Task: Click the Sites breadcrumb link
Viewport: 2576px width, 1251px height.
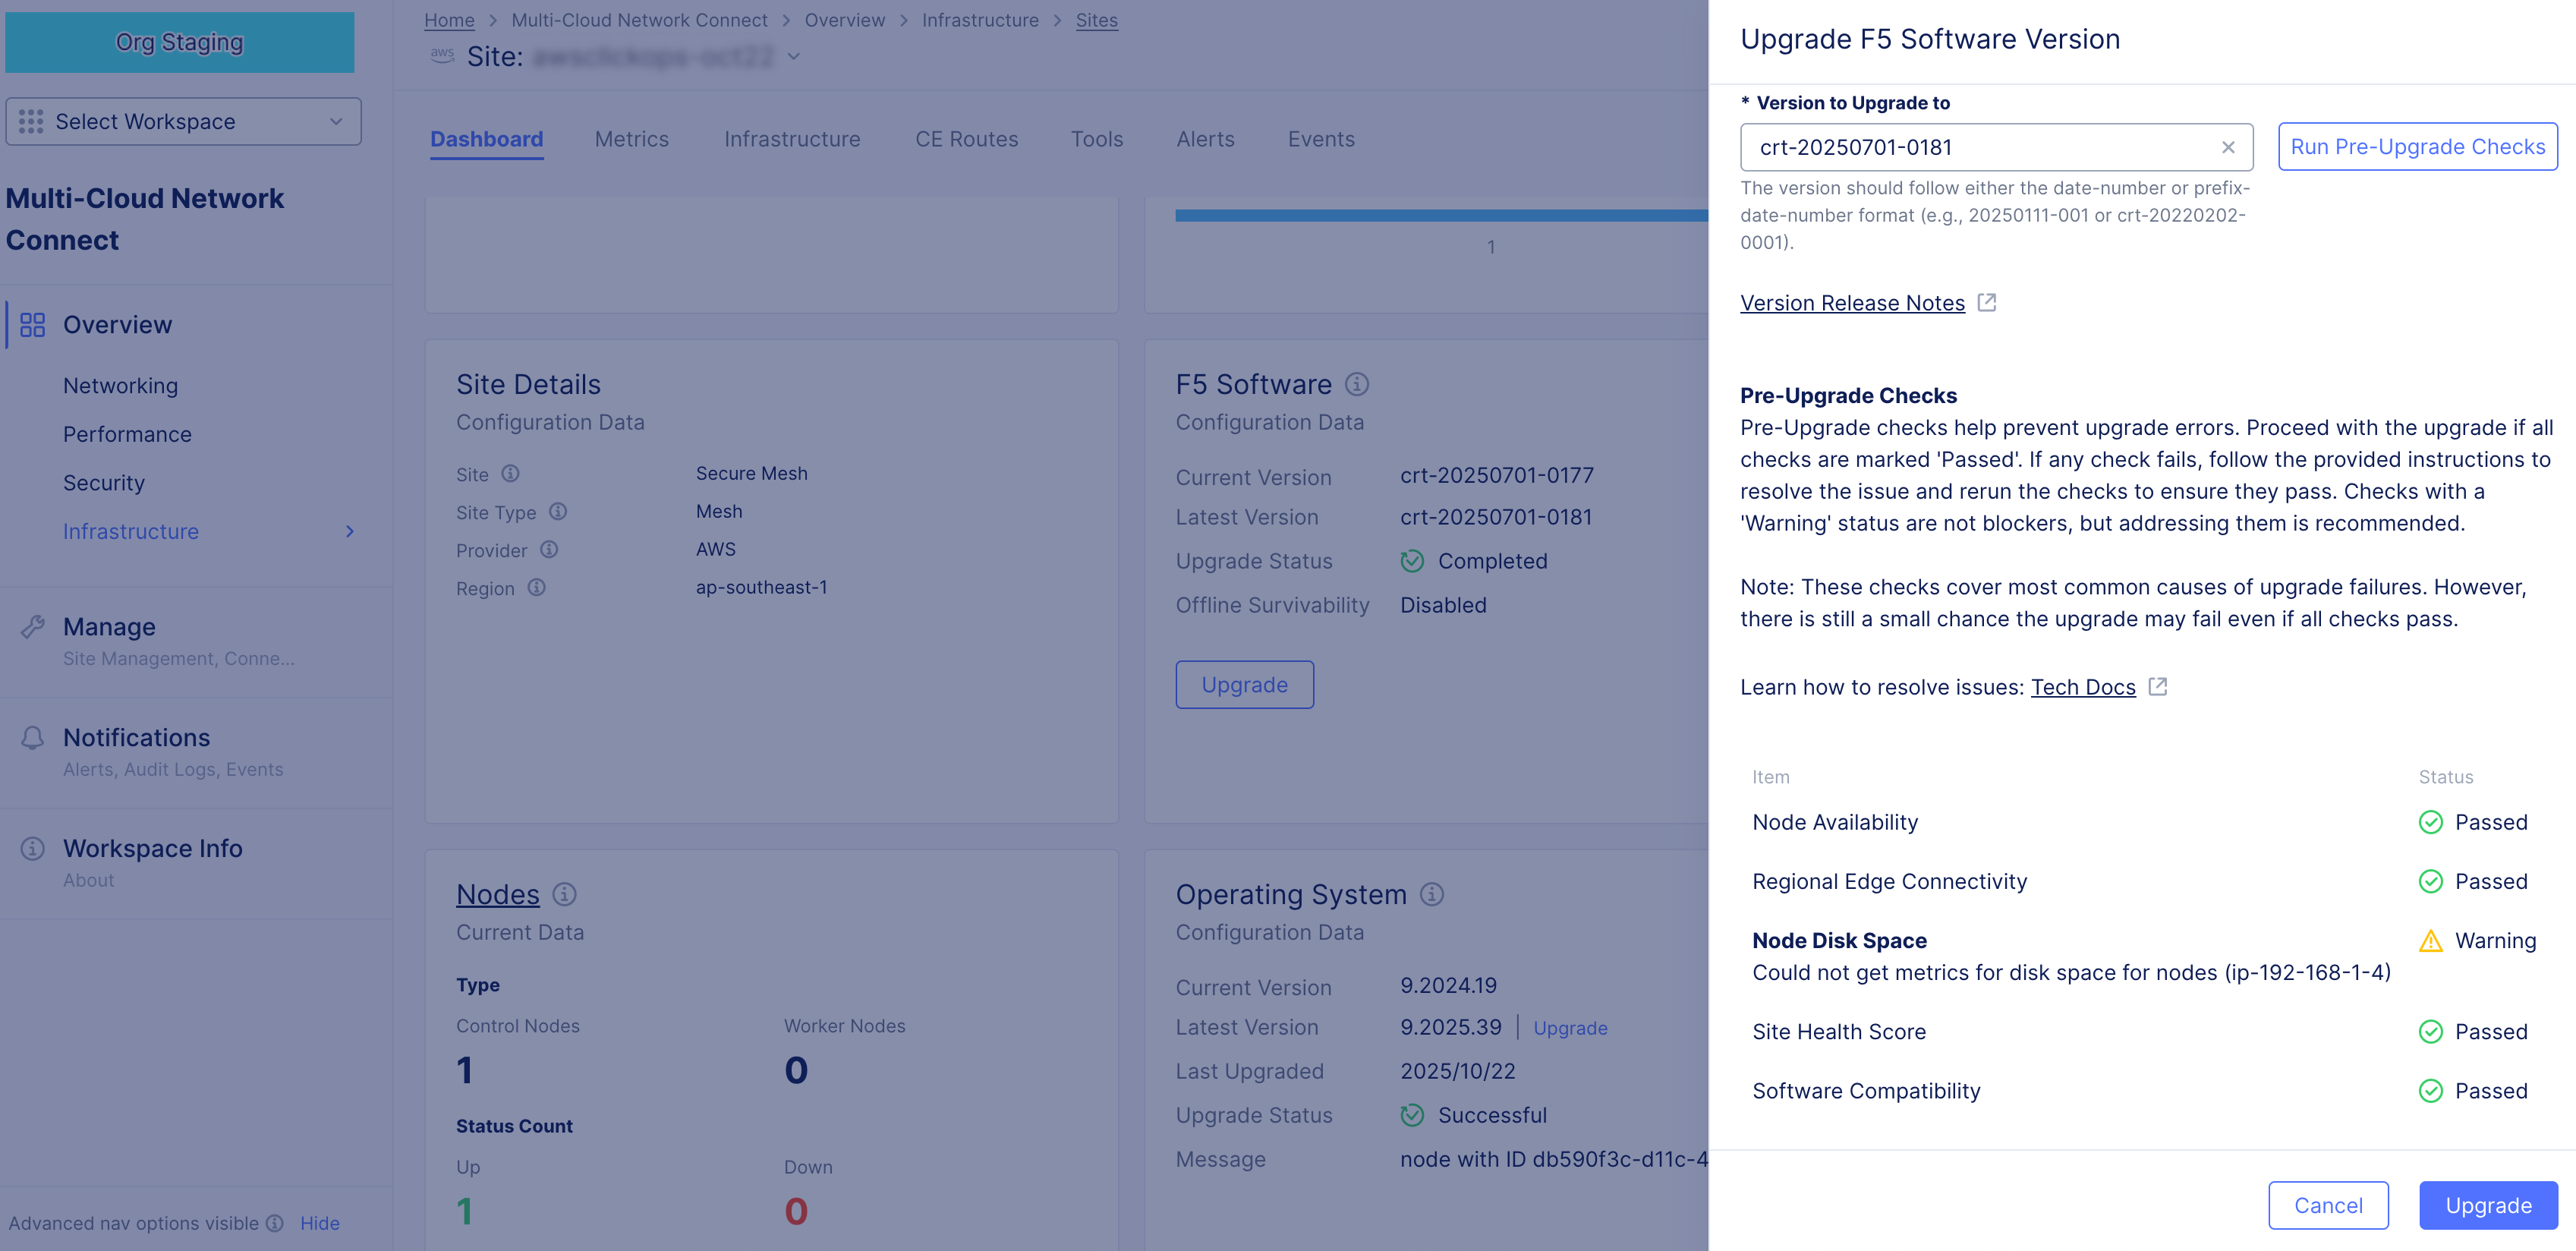Action: (1096, 20)
